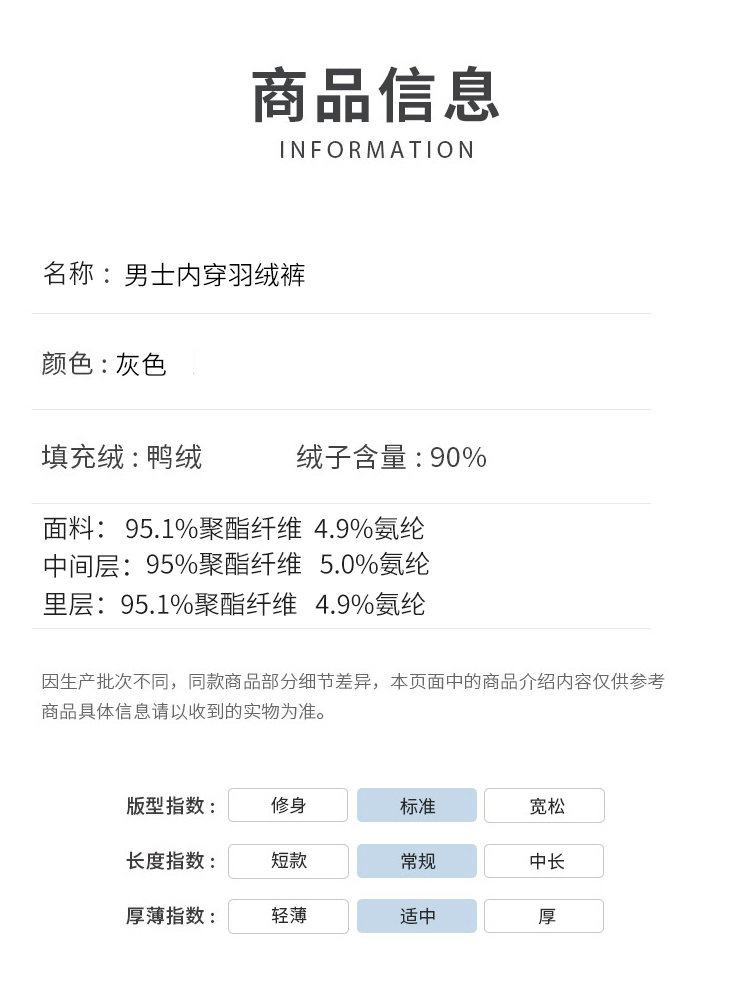Image resolution: width=750 pixels, height=993 pixels.
Task: Click the highlighted 常规 length option
Action: click(417, 861)
